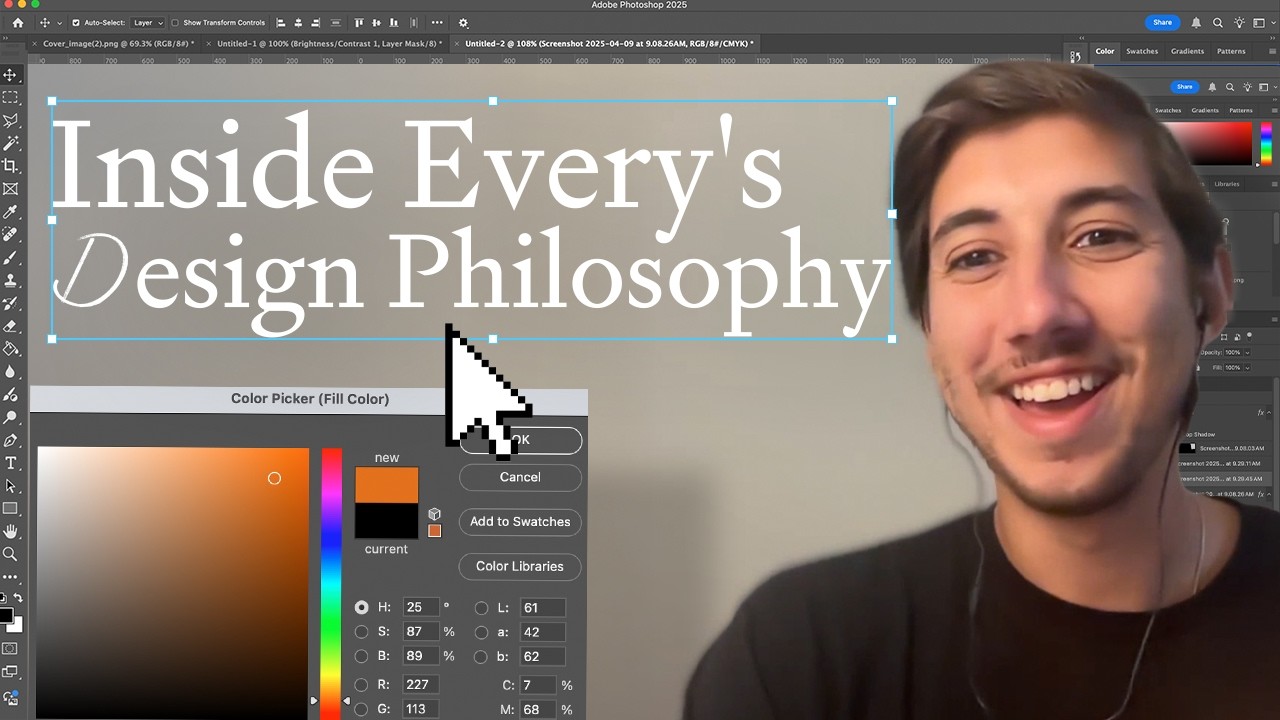This screenshot has width=1280, height=720.
Task: Click the Add to Swatches button
Action: (x=520, y=522)
